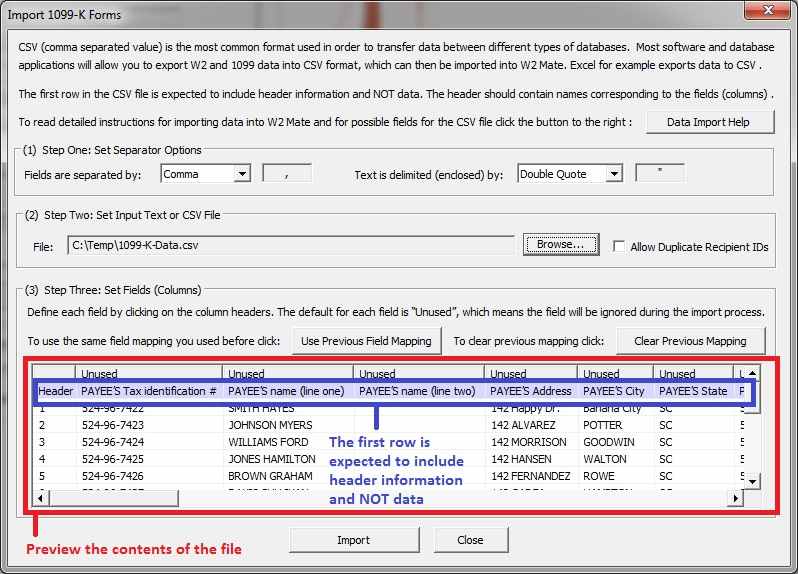
Task: Select the JONES HAMILTON name cell
Action: [x=288, y=459]
